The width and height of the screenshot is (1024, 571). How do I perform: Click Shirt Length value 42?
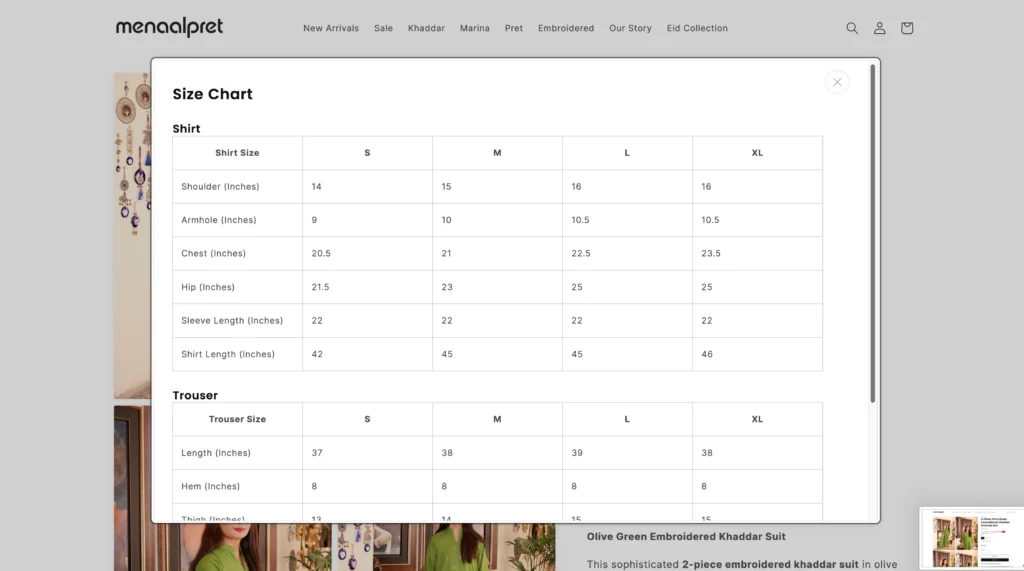tap(317, 354)
